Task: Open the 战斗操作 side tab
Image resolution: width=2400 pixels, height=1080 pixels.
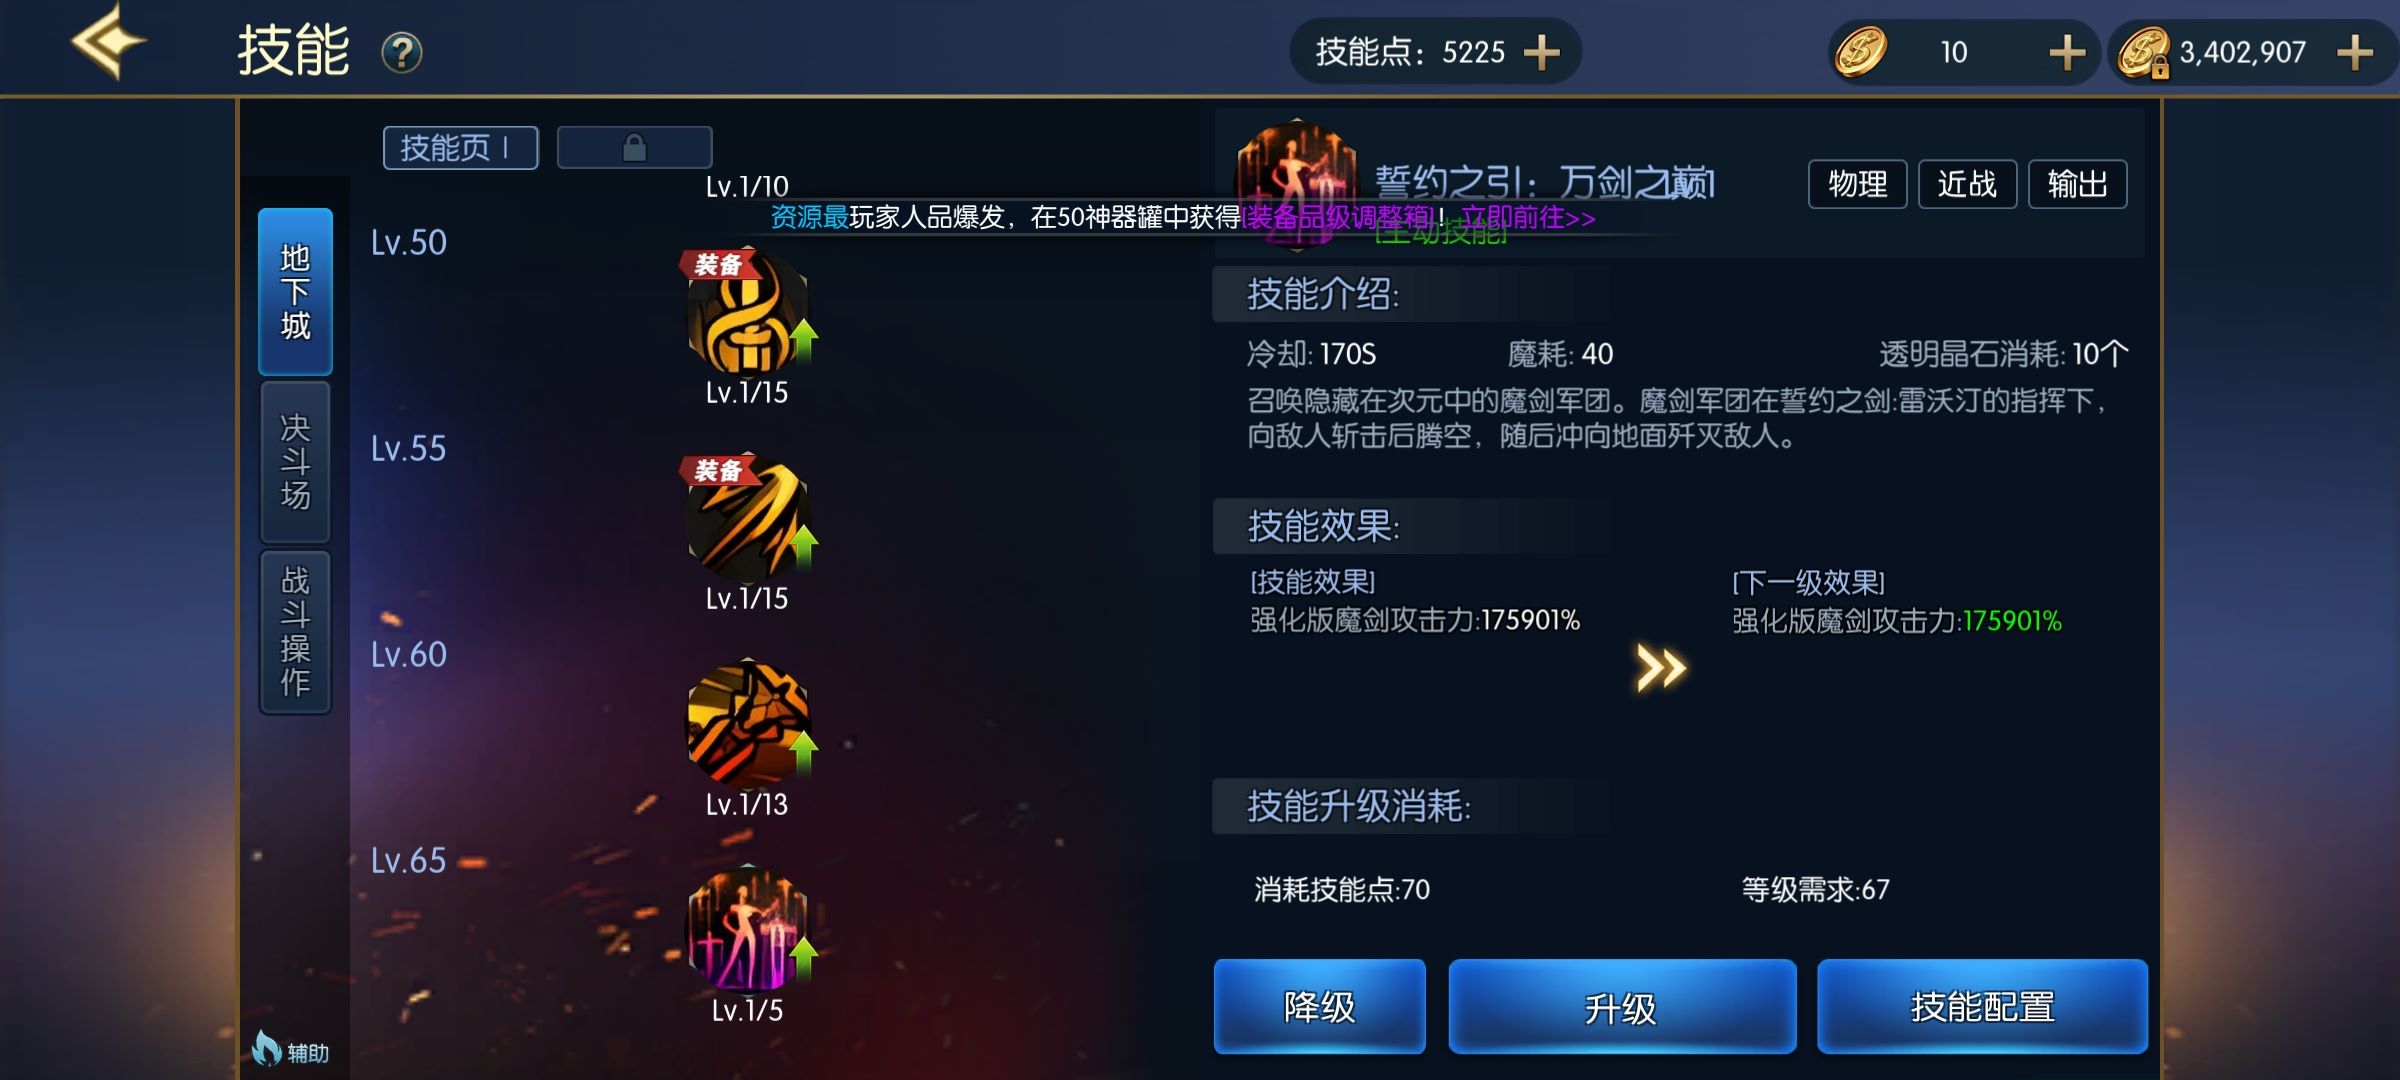Action: (295, 631)
